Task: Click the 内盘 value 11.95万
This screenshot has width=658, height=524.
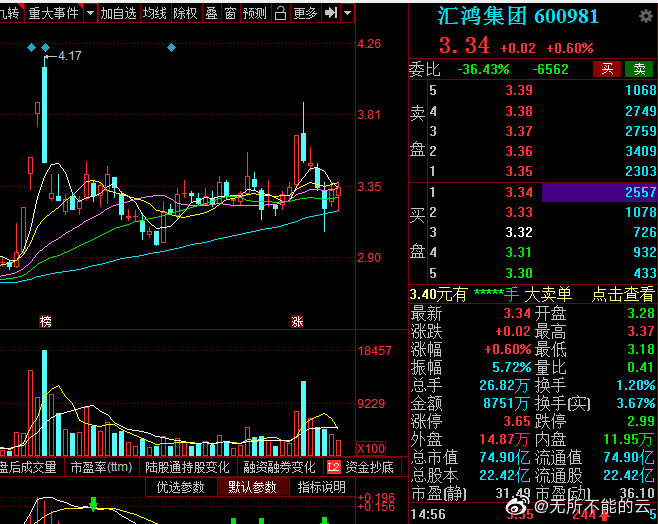Action: tap(629, 439)
